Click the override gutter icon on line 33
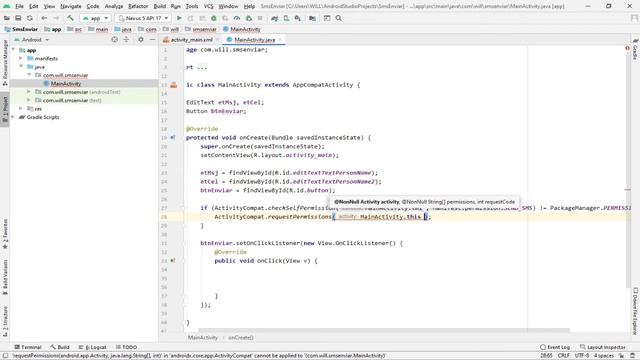 coord(173,260)
